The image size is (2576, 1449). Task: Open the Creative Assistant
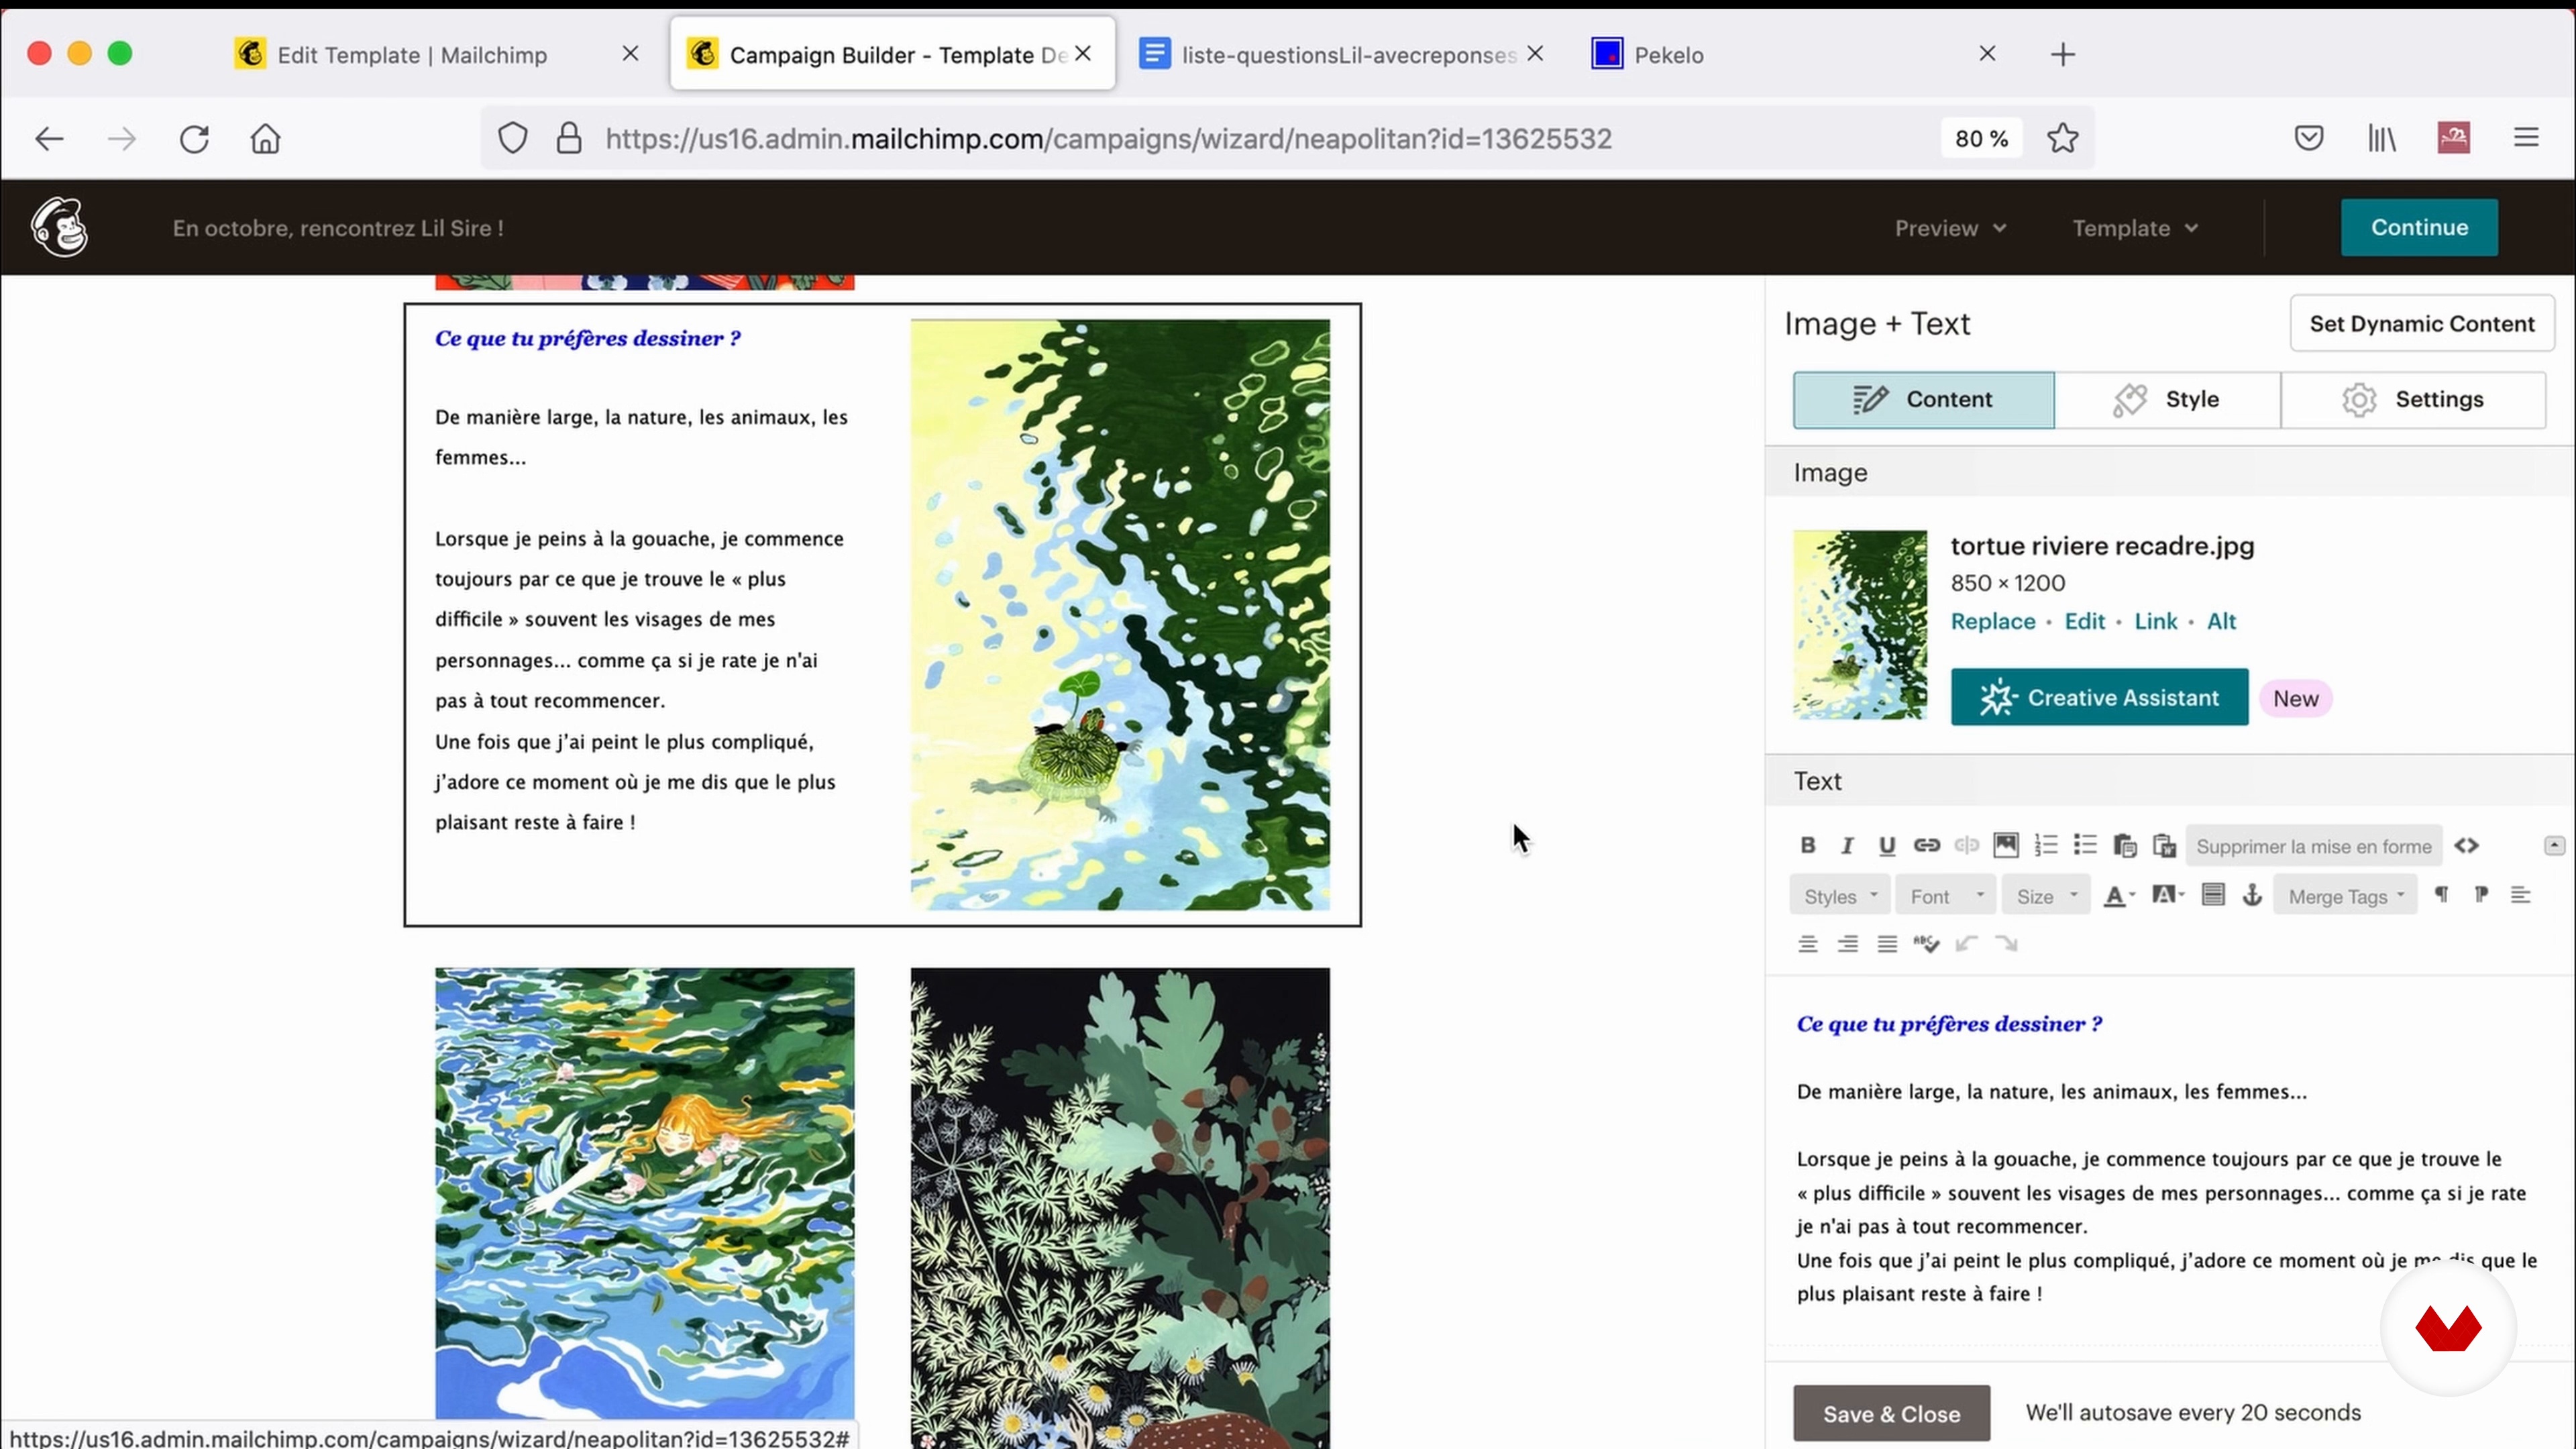click(2099, 697)
